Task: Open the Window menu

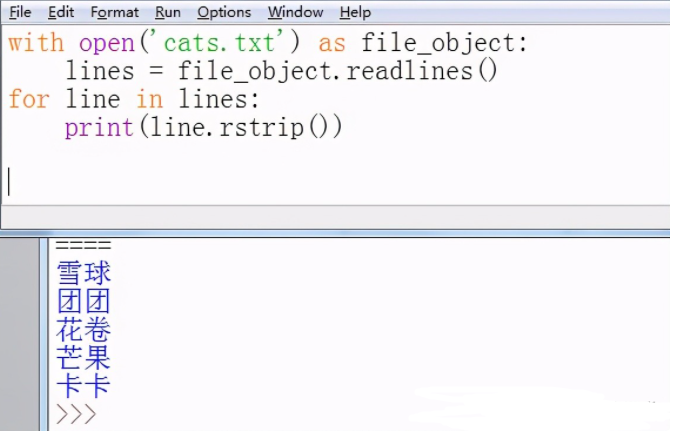Action: pyautogui.click(x=295, y=12)
